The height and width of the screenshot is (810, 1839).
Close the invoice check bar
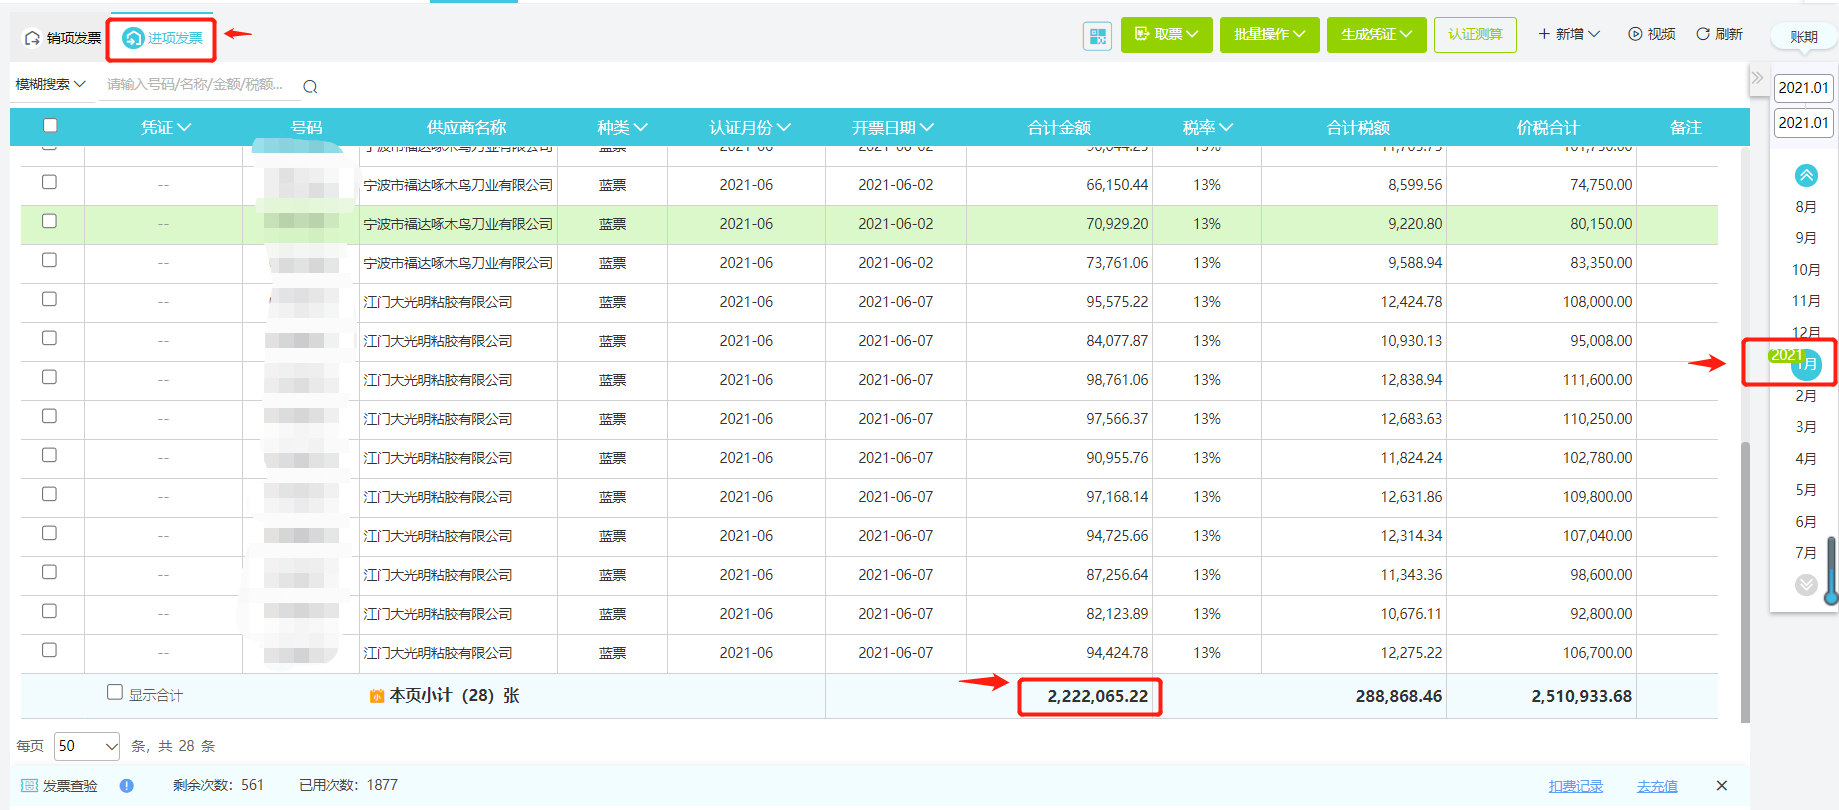click(x=1721, y=786)
